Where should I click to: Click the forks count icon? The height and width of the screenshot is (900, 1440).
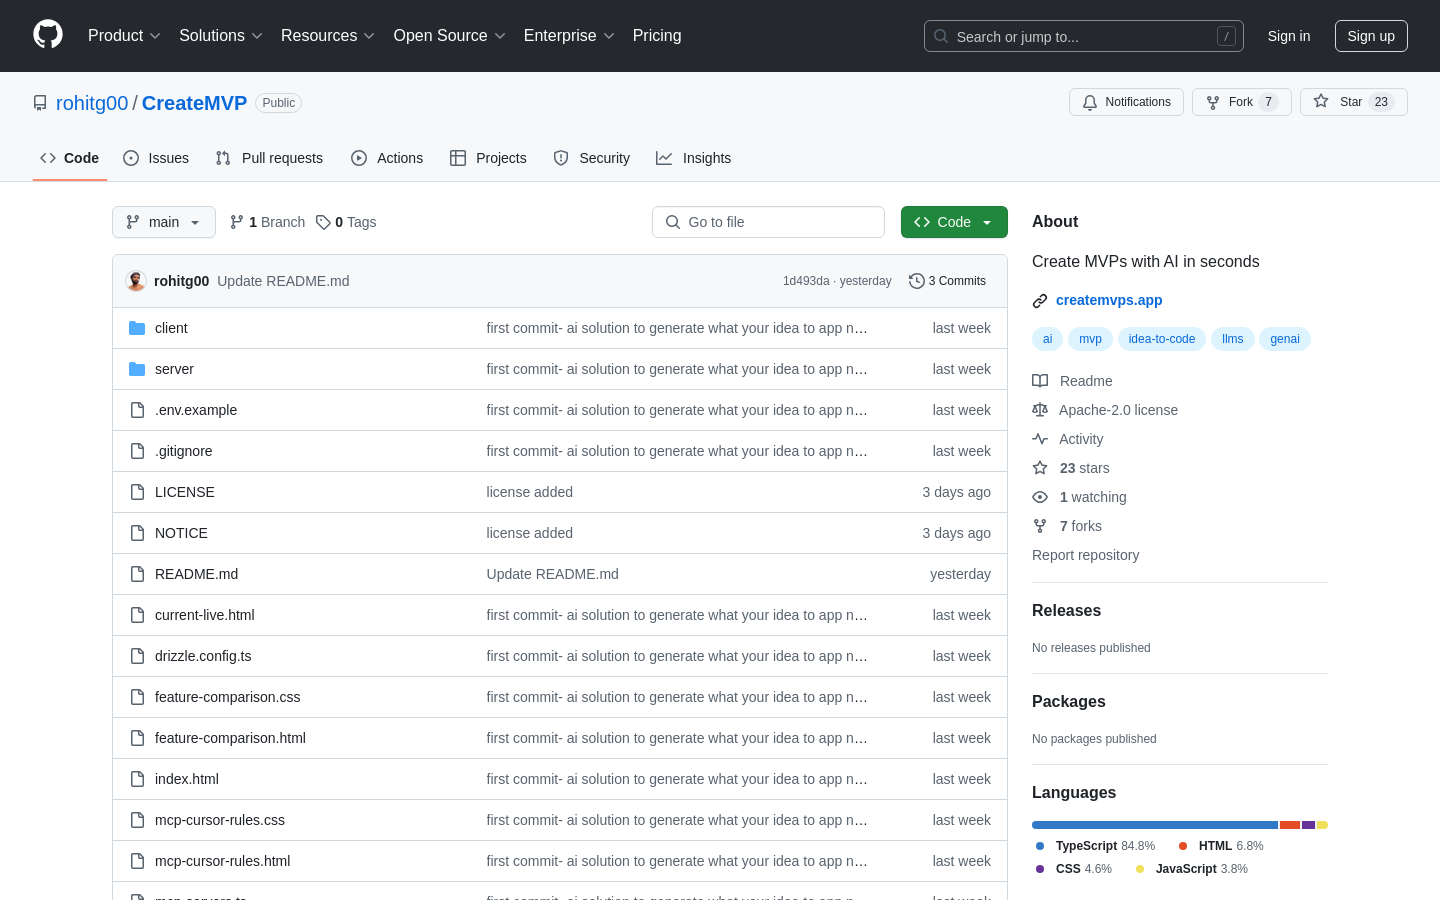(x=1040, y=526)
